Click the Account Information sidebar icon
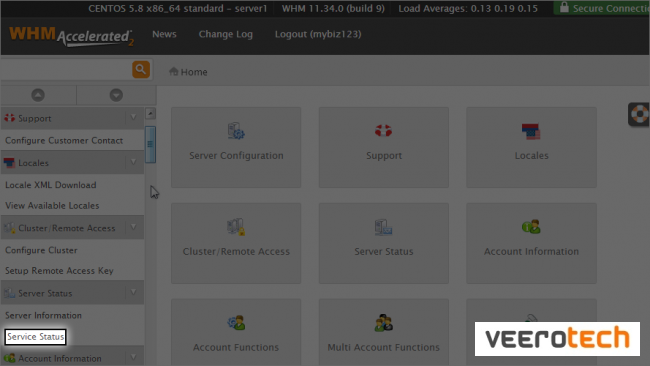Viewport: 650px width, 366px height. (9, 358)
